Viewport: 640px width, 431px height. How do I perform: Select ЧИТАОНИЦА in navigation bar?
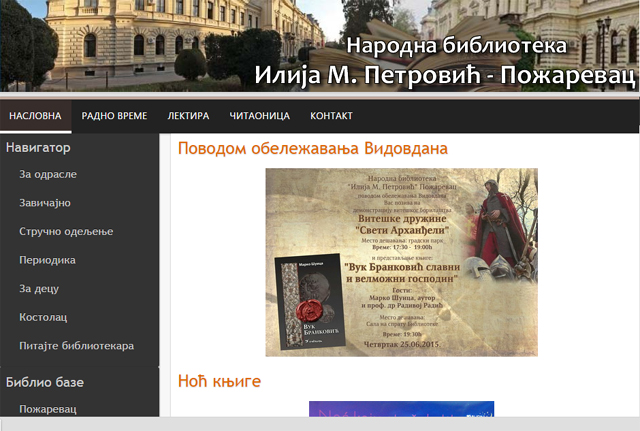(260, 116)
